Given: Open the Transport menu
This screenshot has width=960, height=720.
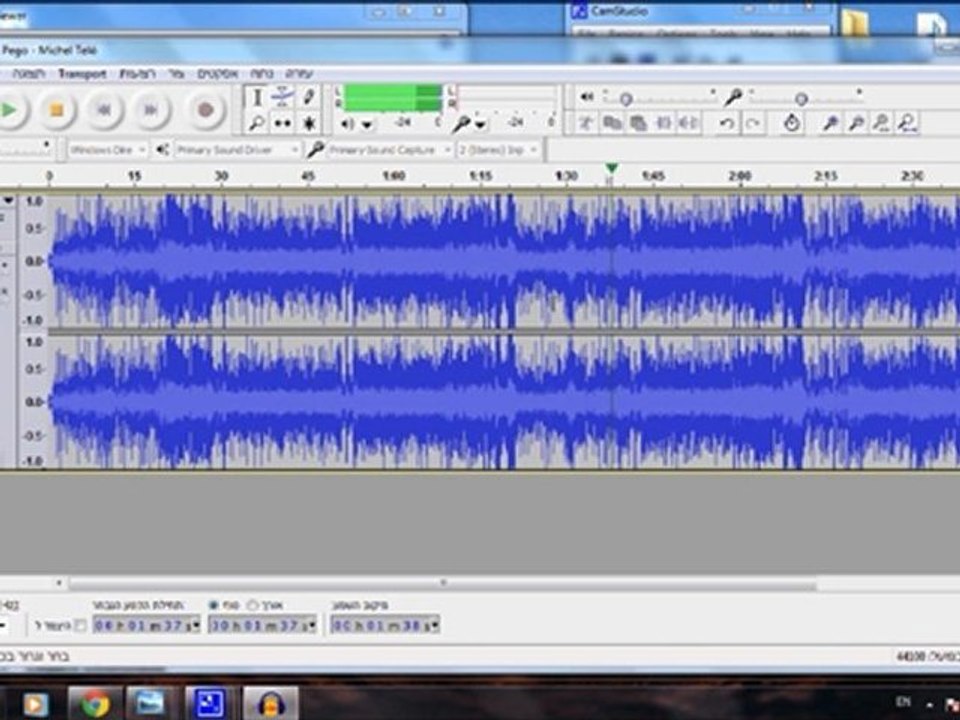Looking at the screenshot, I should [x=82, y=74].
